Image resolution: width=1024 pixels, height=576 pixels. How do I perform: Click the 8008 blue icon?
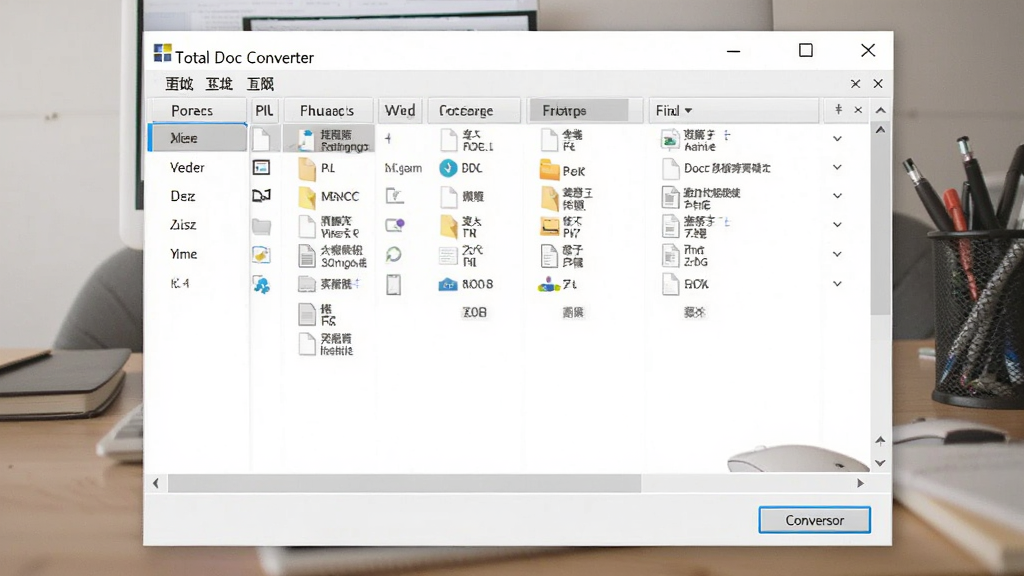pos(448,285)
